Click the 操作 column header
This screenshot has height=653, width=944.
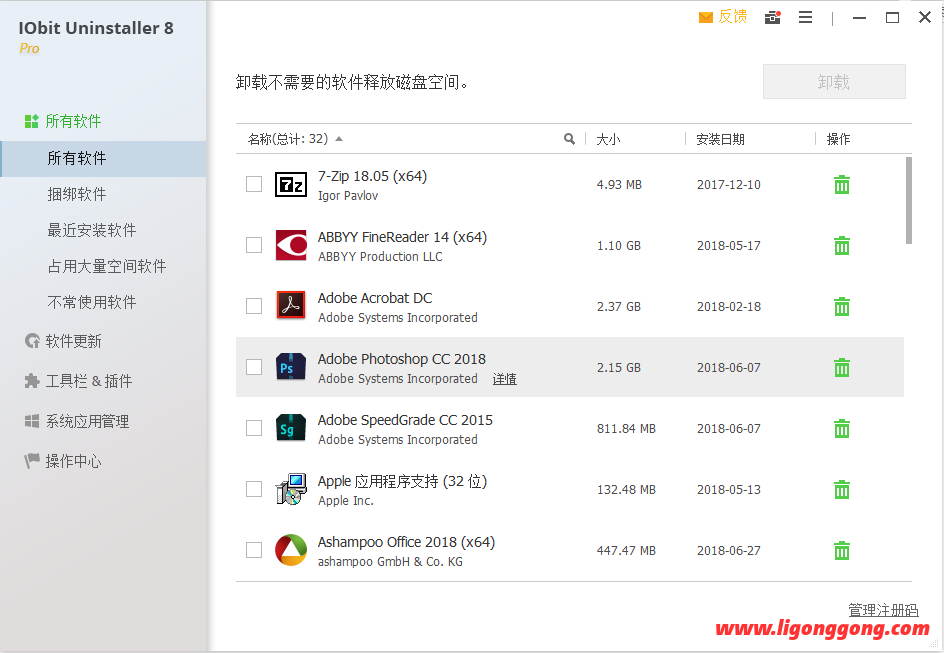(838, 140)
